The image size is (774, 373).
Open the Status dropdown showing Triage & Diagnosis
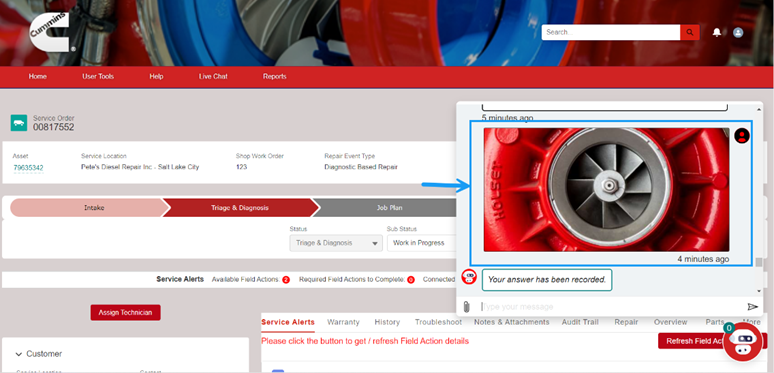click(336, 243)
